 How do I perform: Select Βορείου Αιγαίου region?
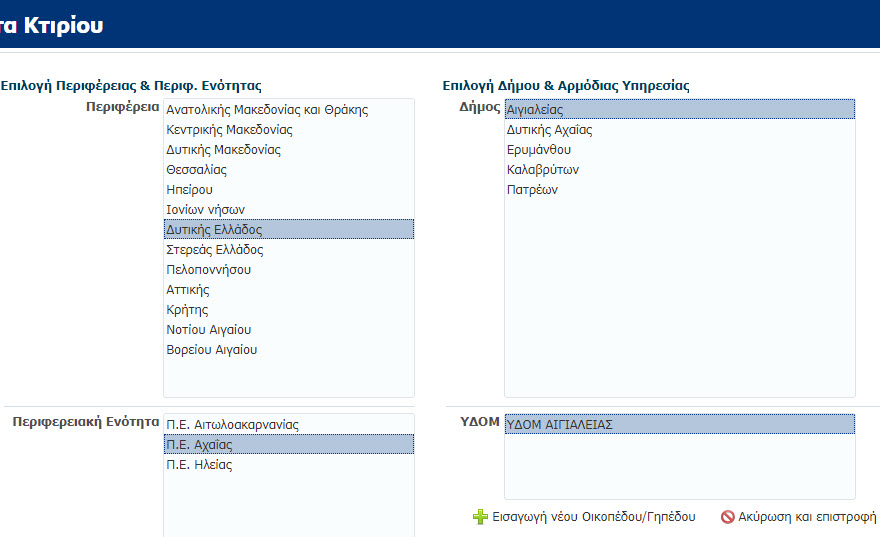tap(289, 350)
